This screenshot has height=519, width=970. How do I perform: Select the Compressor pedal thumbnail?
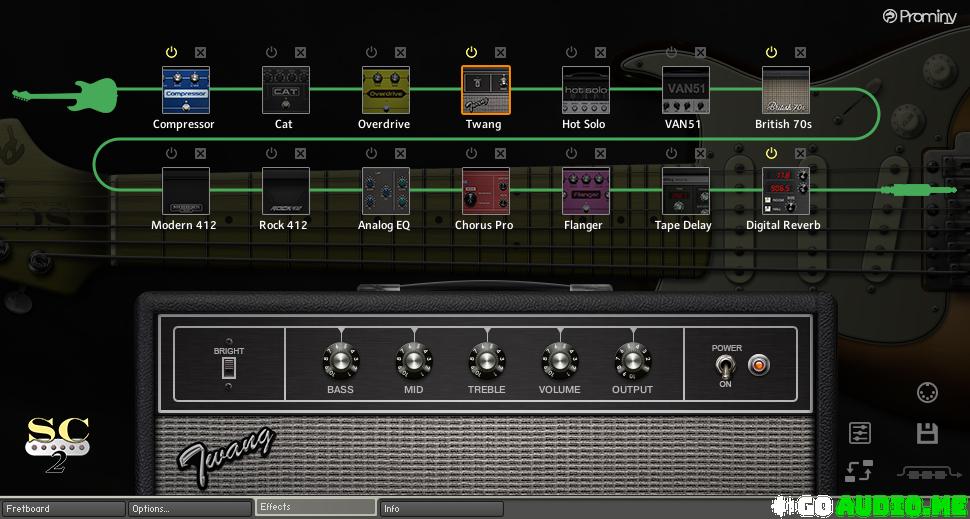[186, 90]
